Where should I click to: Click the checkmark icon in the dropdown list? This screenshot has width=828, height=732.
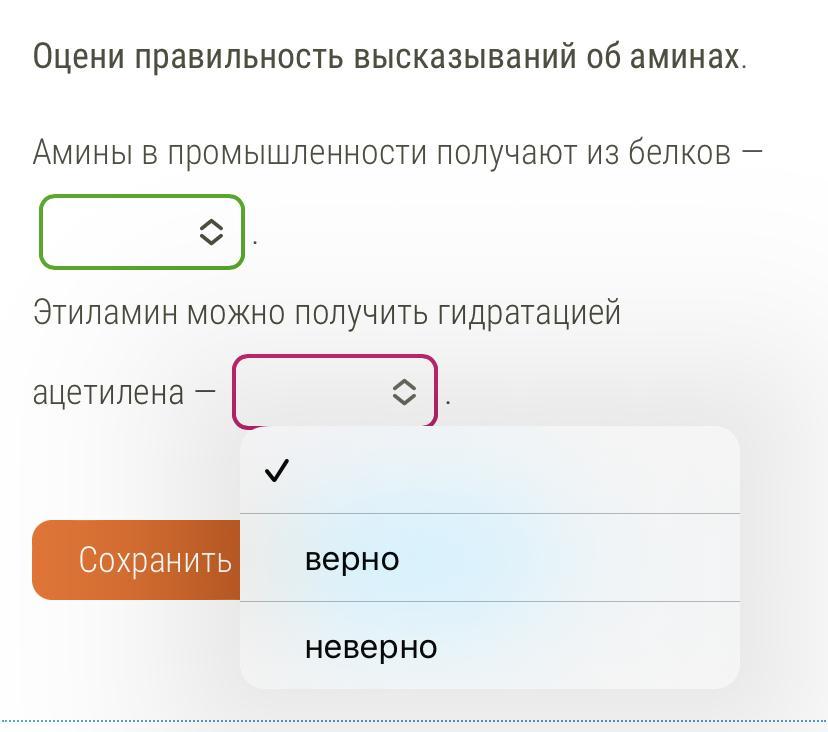coord(277,470)
